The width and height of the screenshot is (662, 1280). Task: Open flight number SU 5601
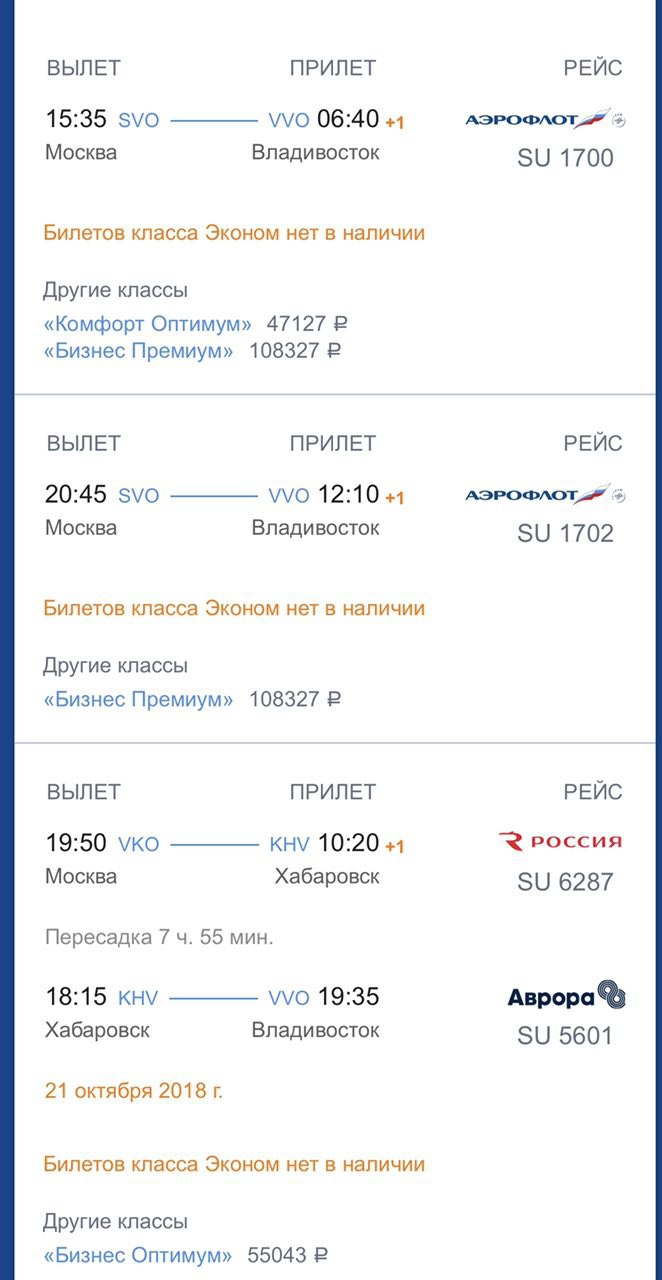(565, 1035)
